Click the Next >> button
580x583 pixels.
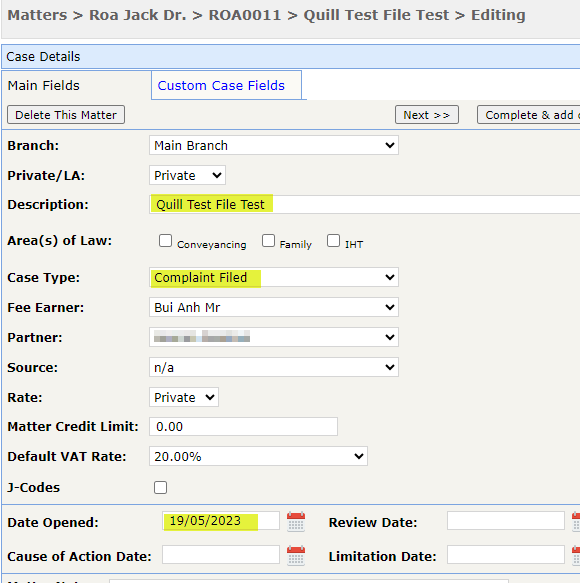click(x=427, y=115)
